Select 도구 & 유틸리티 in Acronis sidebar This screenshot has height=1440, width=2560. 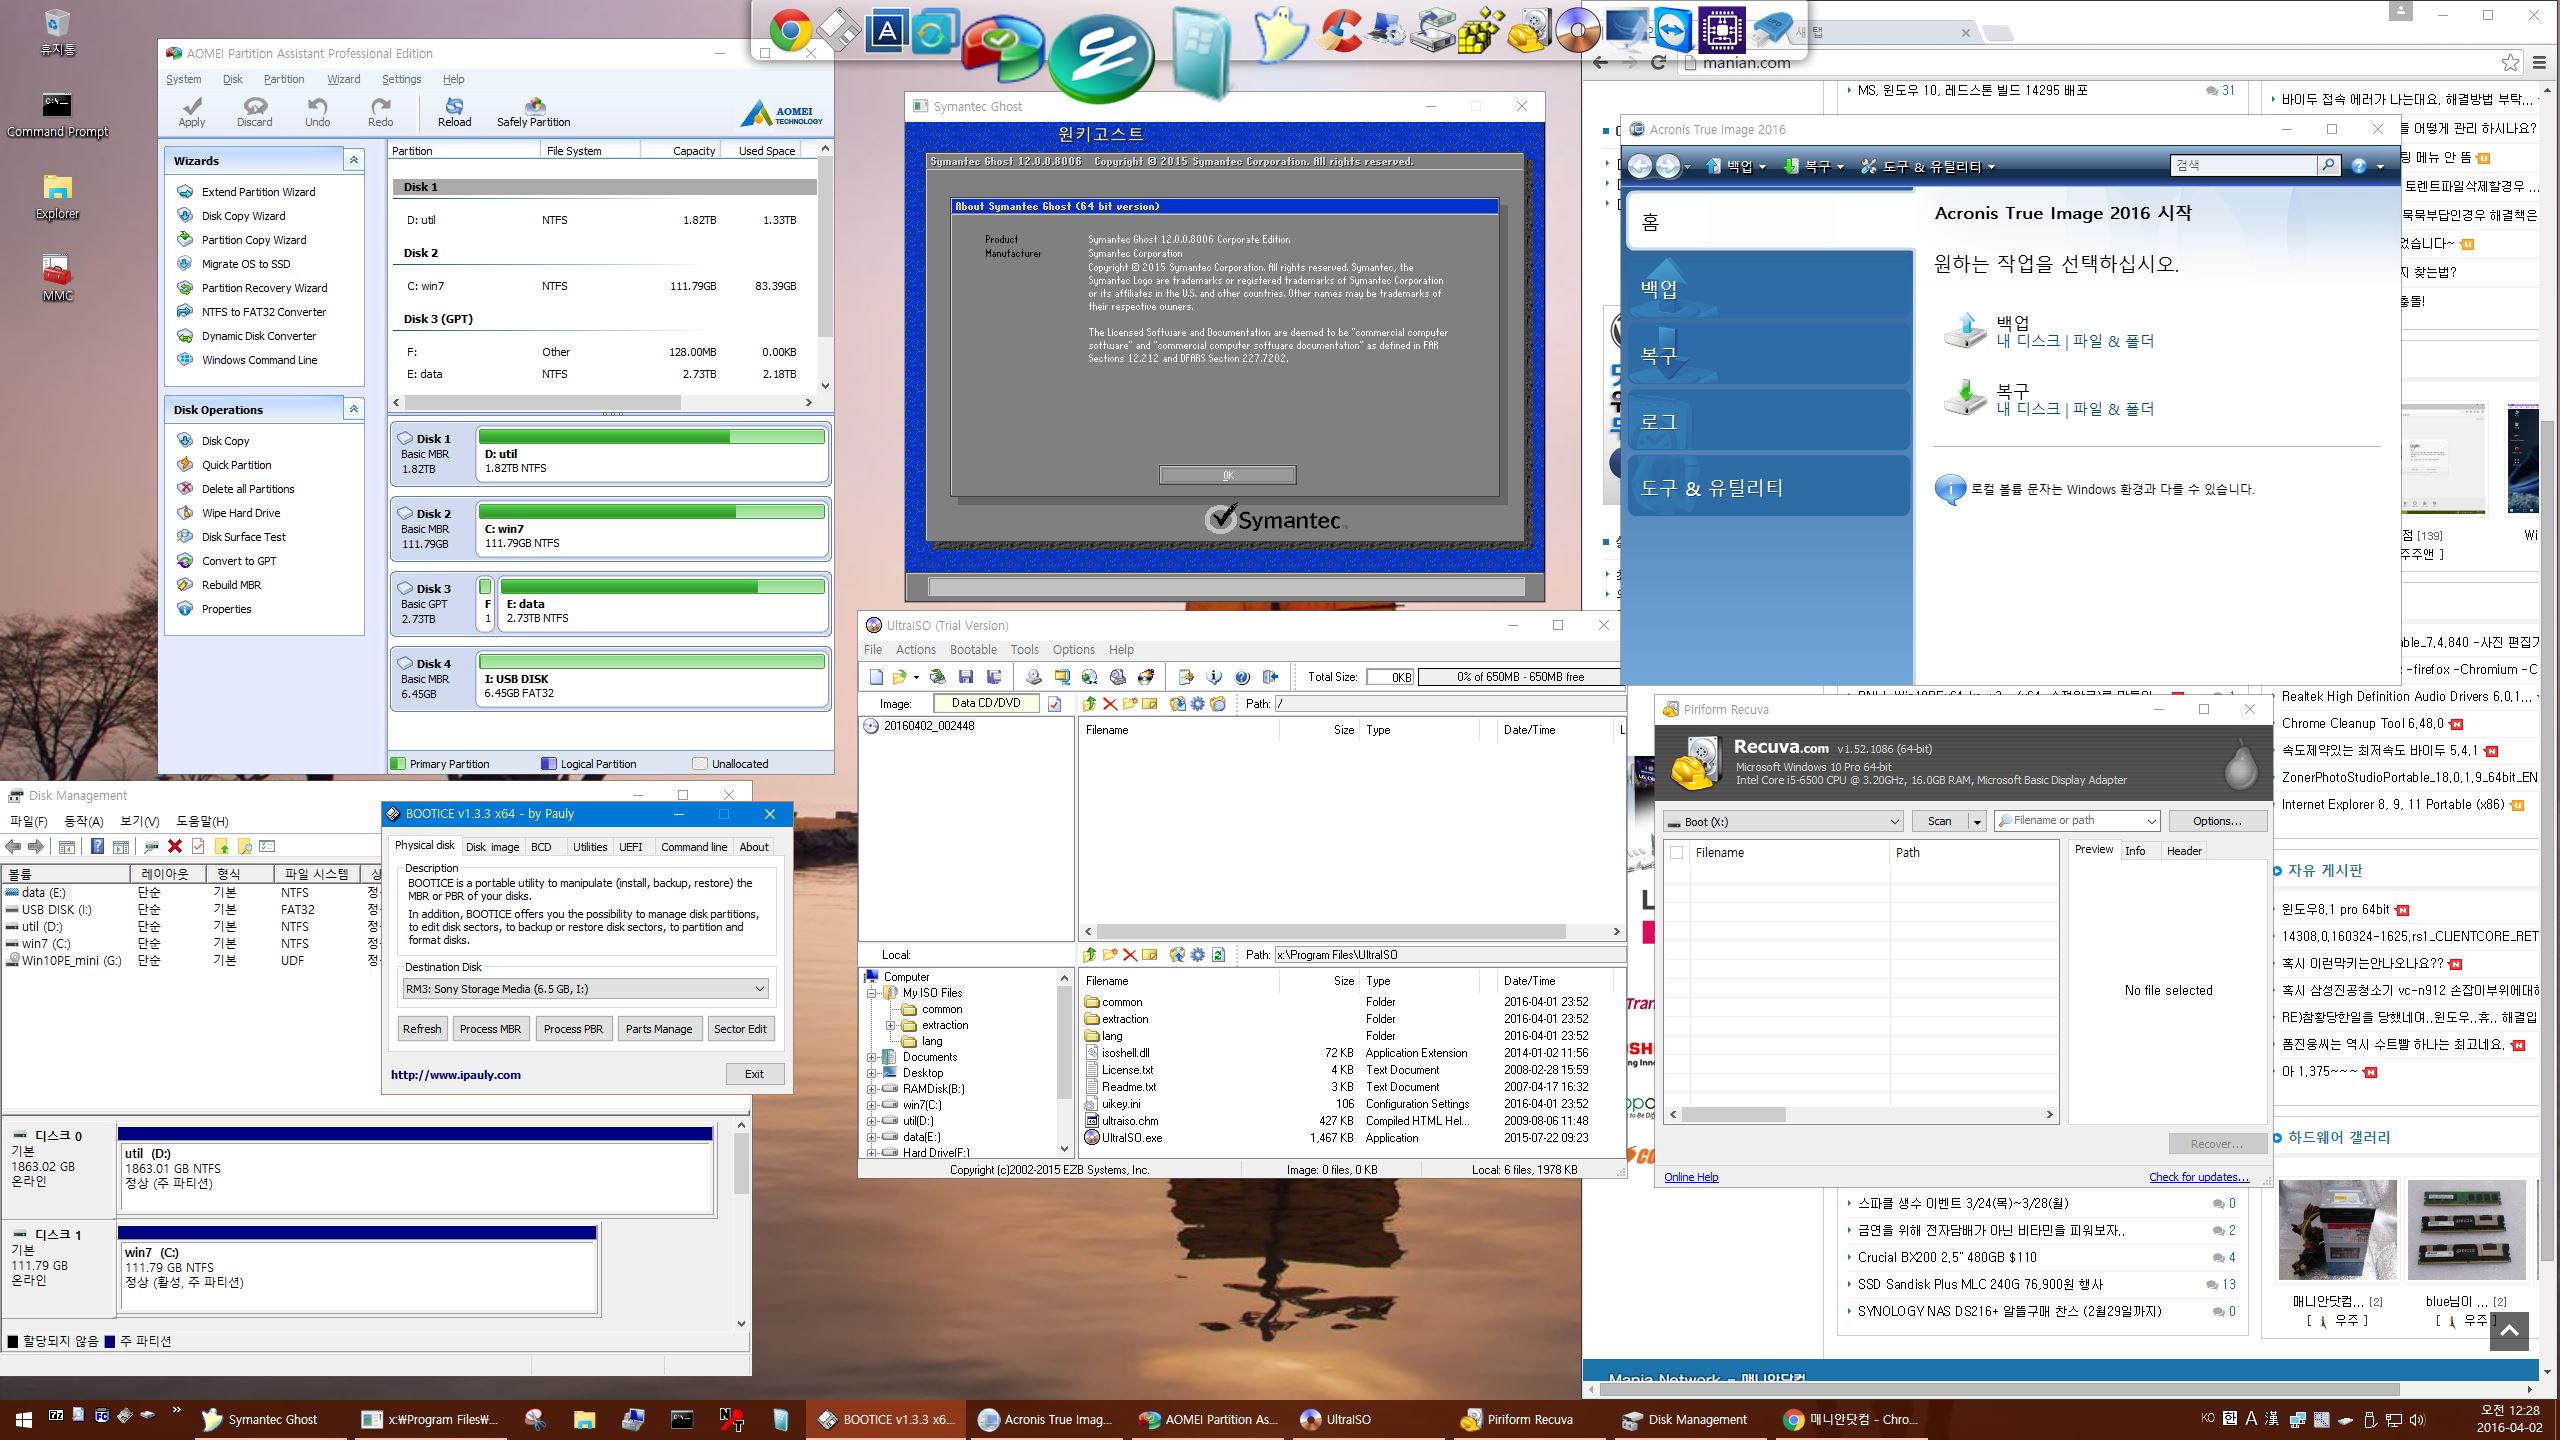[x=1768, y=487]
